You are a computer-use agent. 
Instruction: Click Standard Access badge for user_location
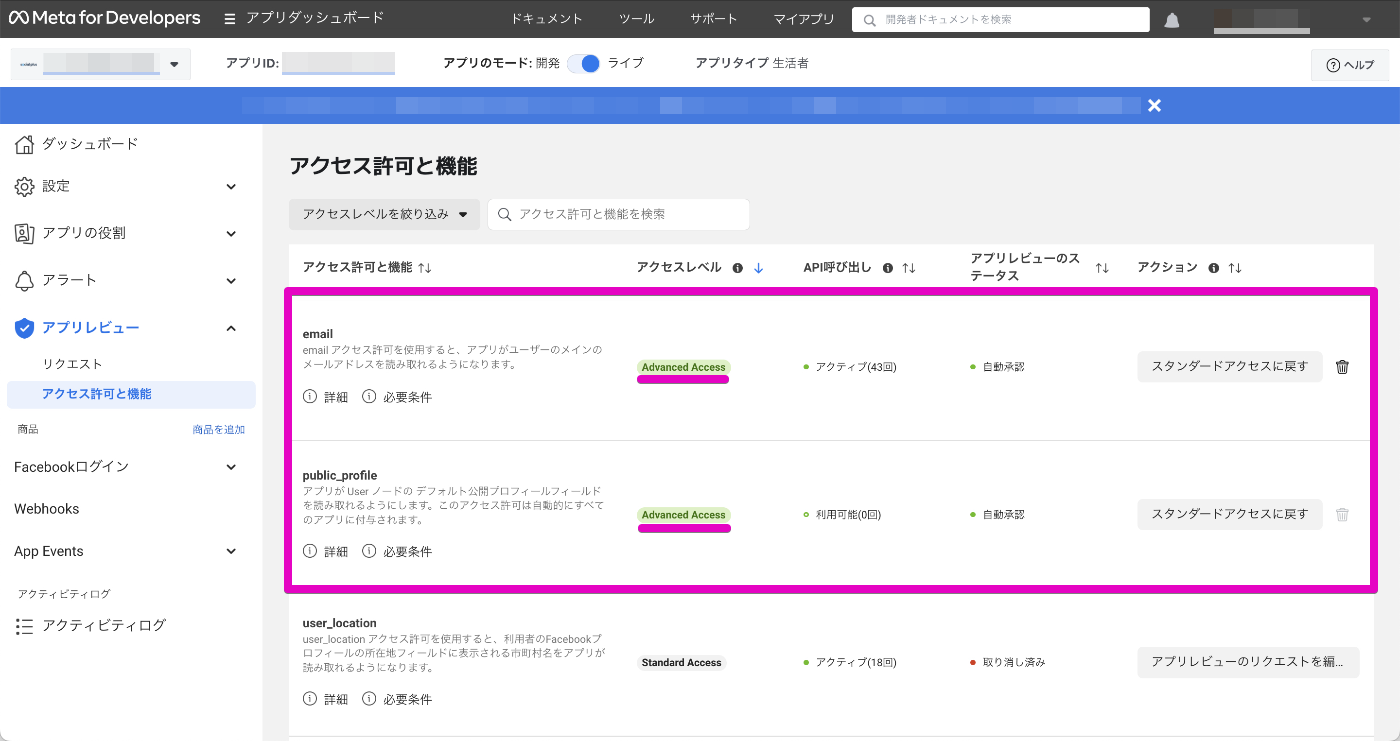tap(681, 663)
